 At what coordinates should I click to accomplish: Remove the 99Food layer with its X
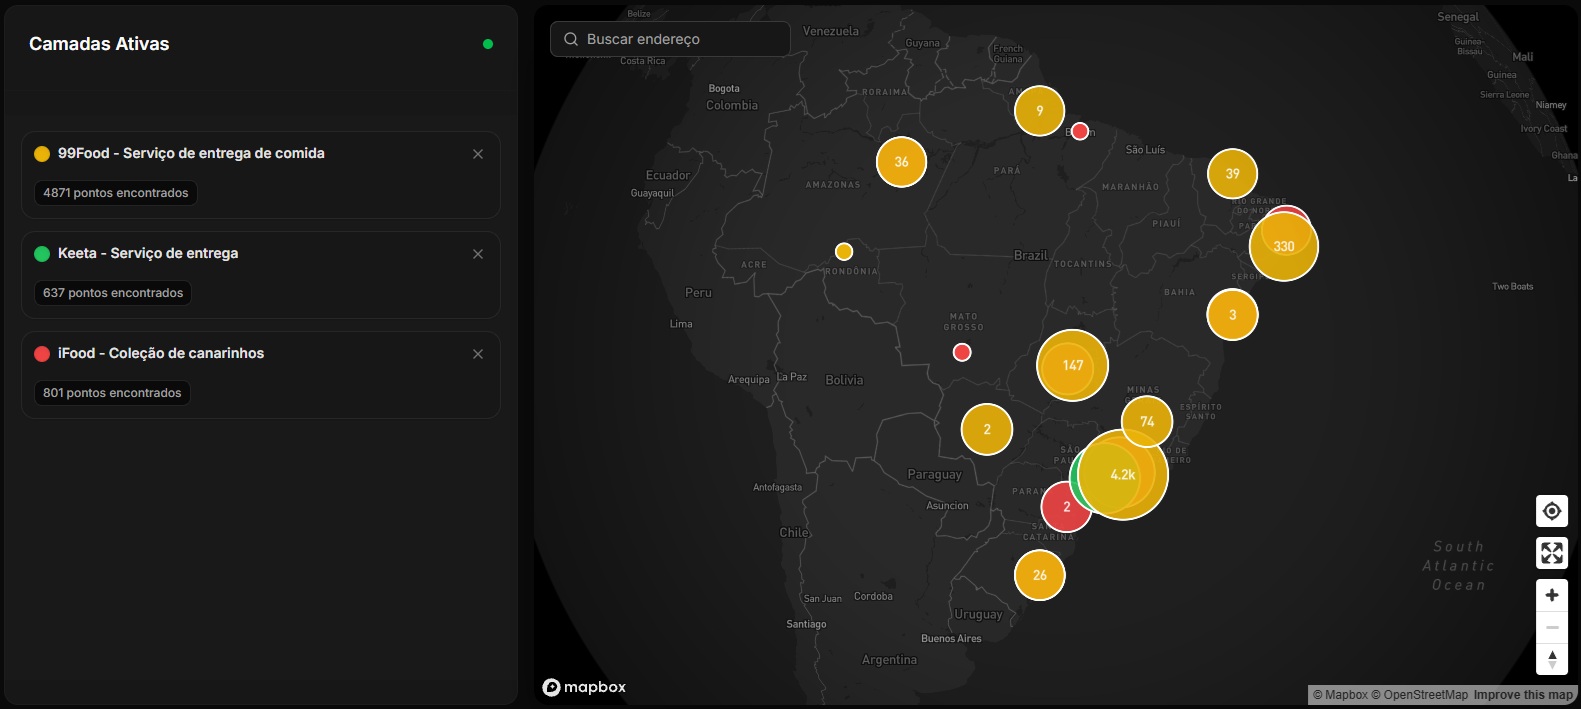click(478, 154)
